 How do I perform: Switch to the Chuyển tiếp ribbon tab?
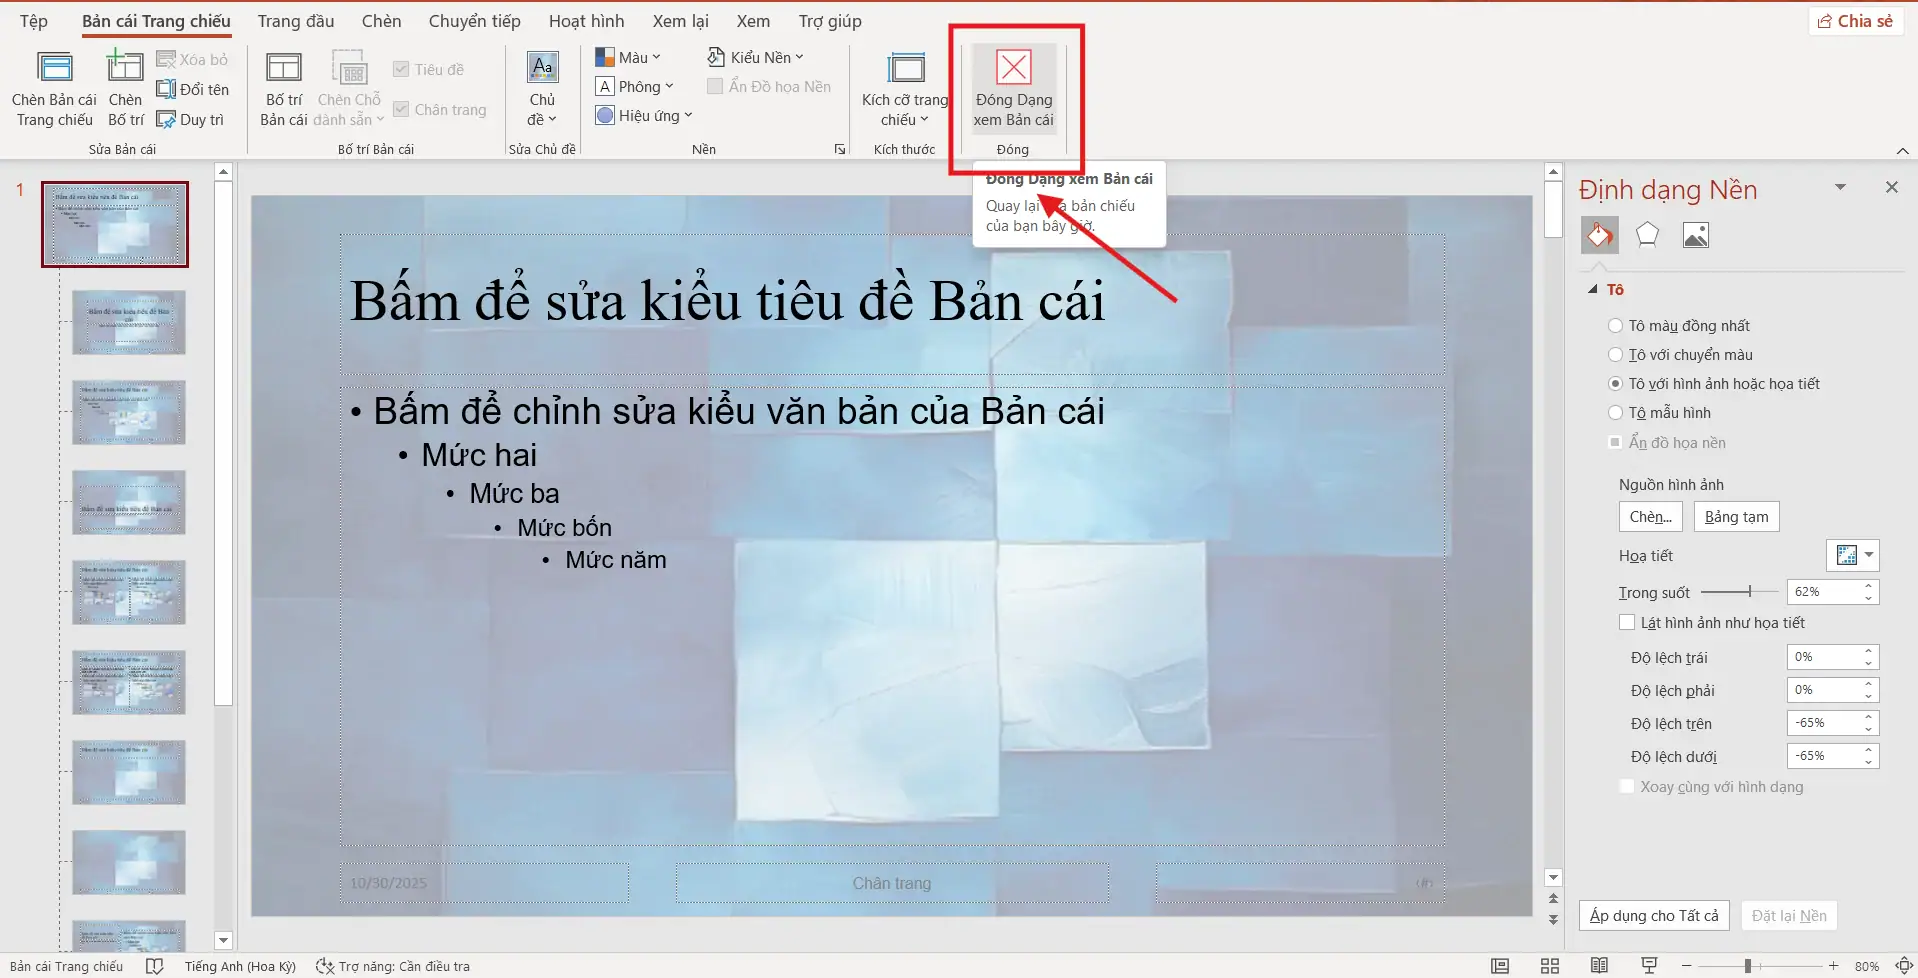click(473, 20)
